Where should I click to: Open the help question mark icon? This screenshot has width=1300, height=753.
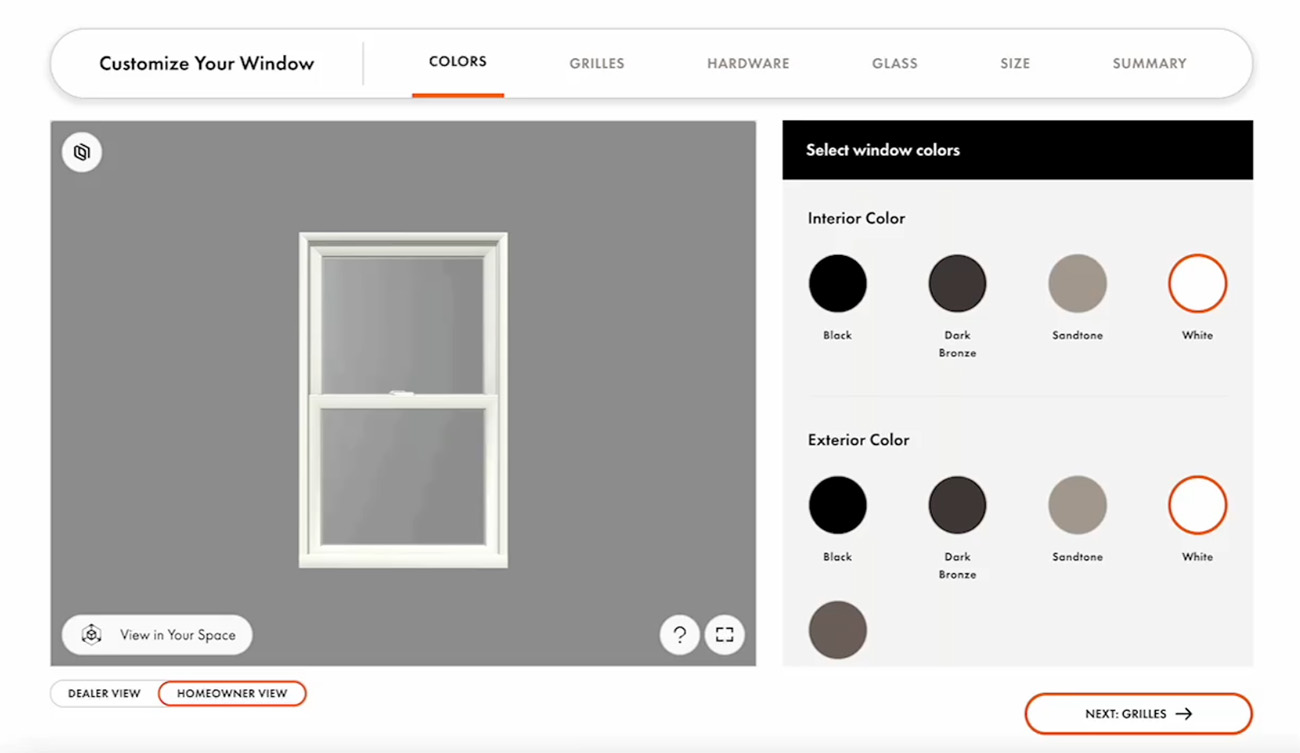679,635
